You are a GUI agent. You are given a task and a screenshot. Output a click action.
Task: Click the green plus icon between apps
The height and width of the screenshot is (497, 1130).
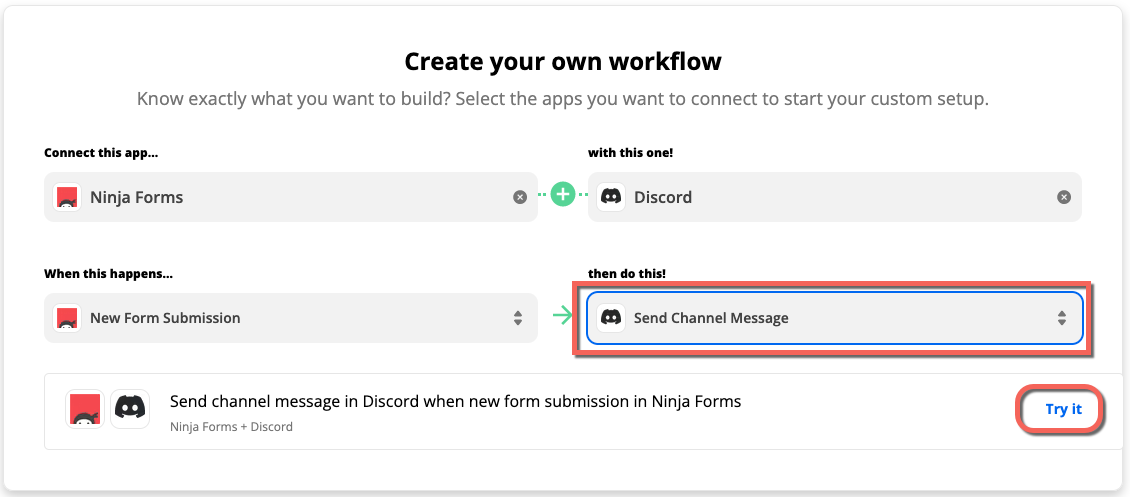[x=563, y=196]
